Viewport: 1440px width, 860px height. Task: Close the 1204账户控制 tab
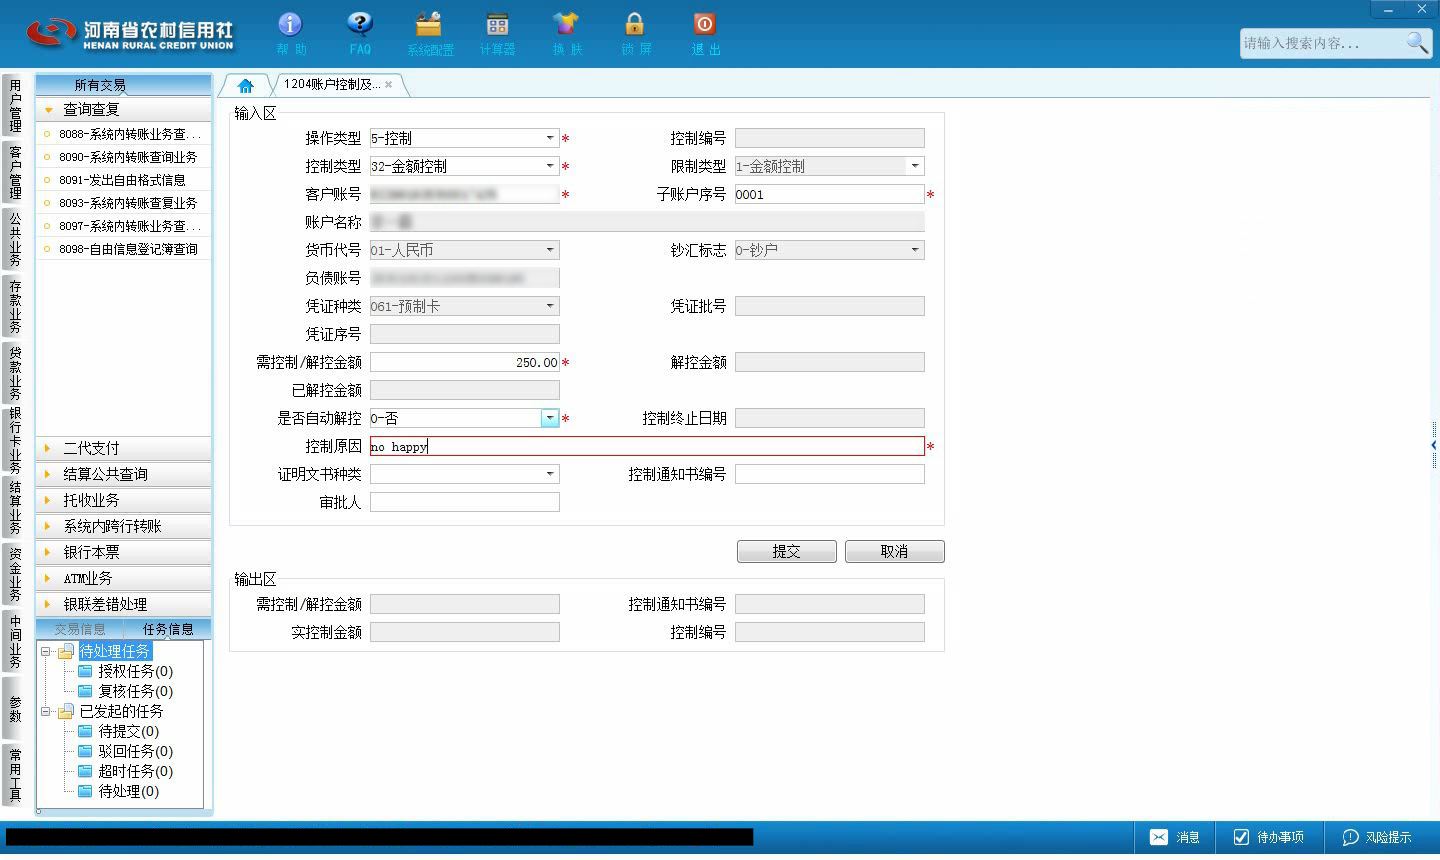tap(388, 85)
